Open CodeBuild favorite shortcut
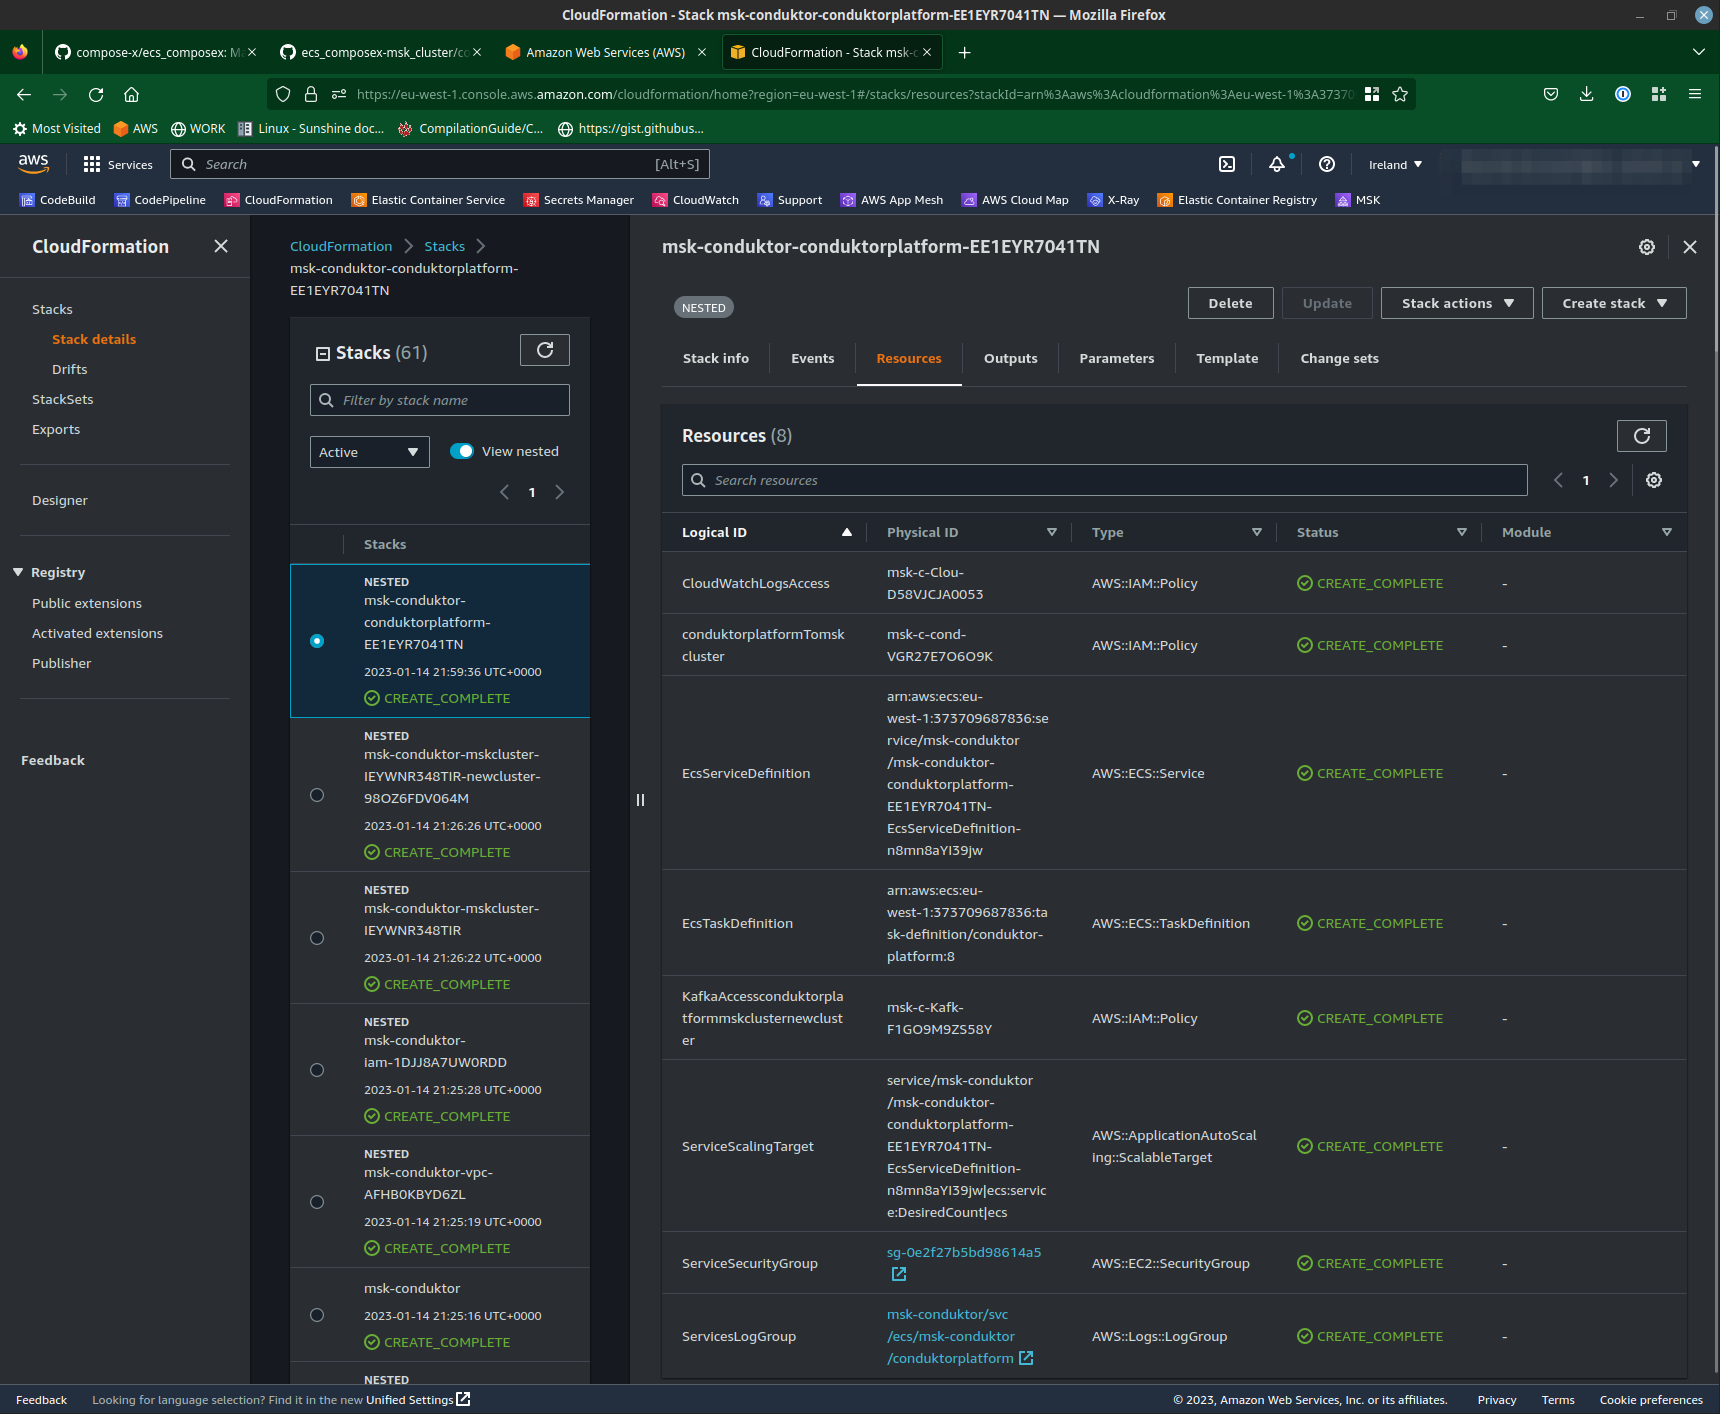The width and height of the screenshot is (1720, 1414). tap(58, 200)
